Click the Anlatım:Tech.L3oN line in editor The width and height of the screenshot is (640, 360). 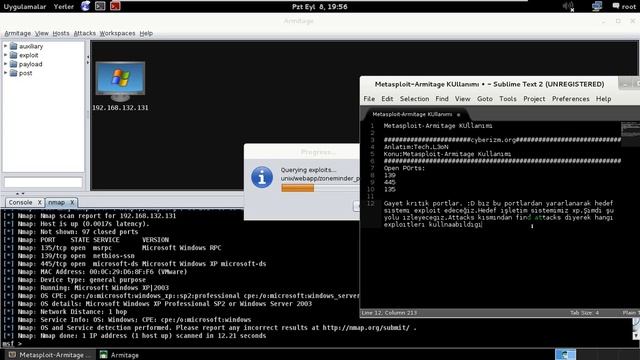416,147
